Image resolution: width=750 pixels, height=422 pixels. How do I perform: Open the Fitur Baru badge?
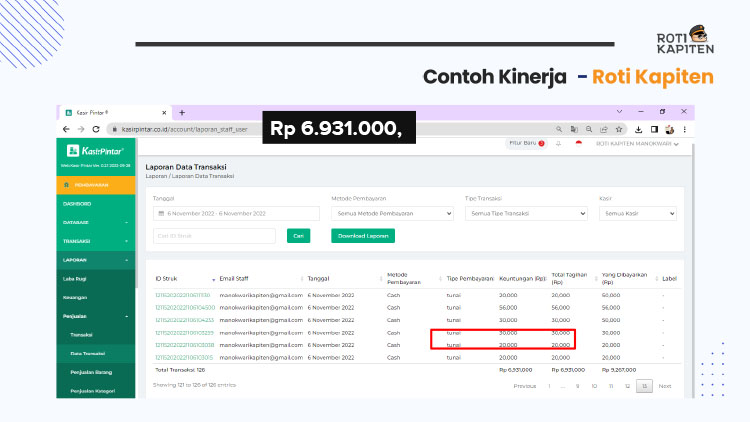[x=526, y=143]
